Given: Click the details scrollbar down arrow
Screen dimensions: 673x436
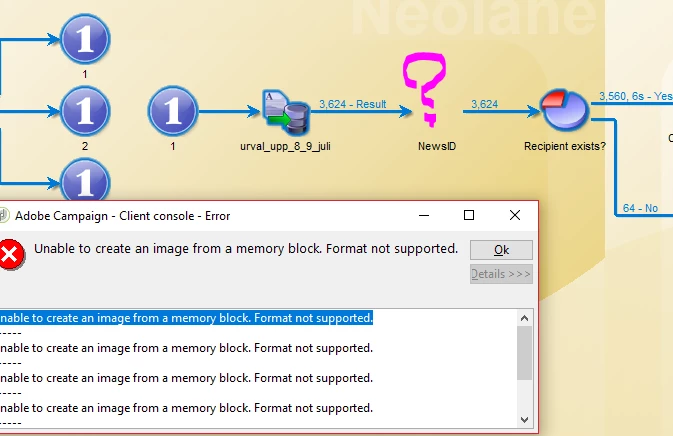Looking at the screenshot, I should [x=524, y=420].
